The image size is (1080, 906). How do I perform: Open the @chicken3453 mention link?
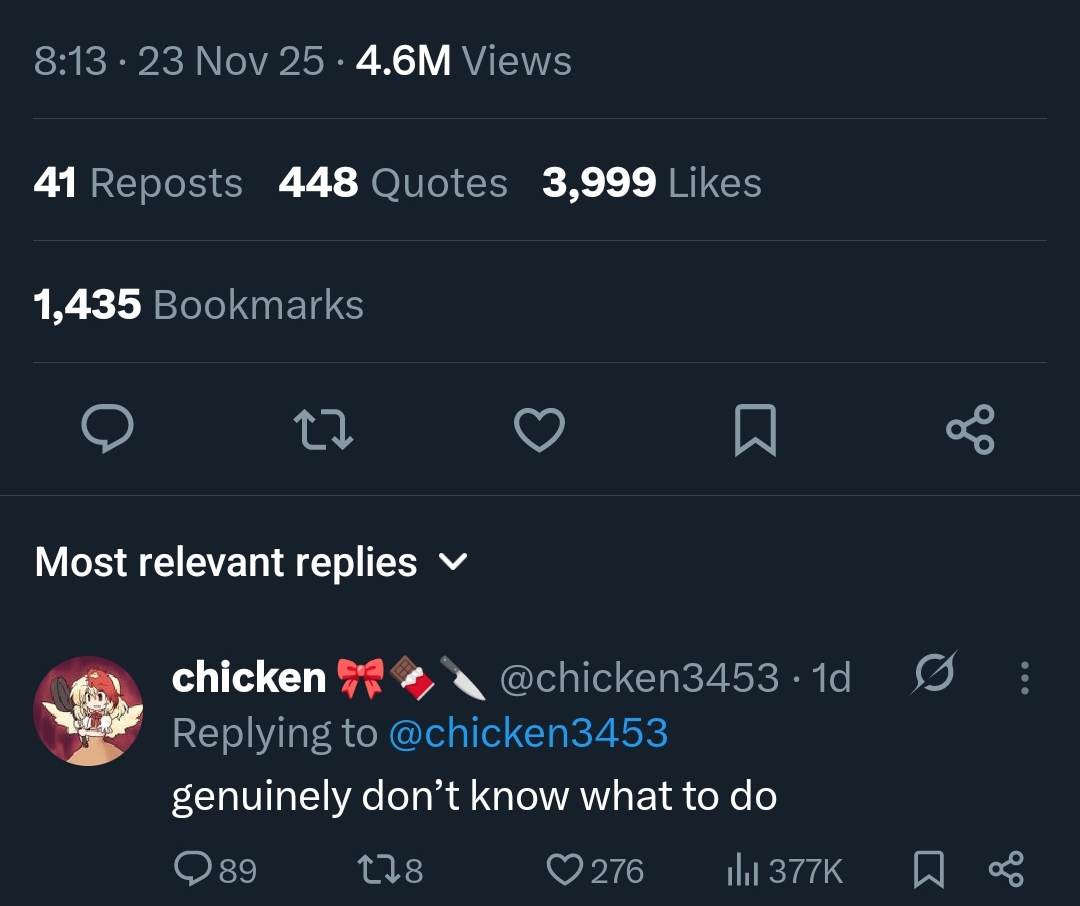[x=527, y=733]
